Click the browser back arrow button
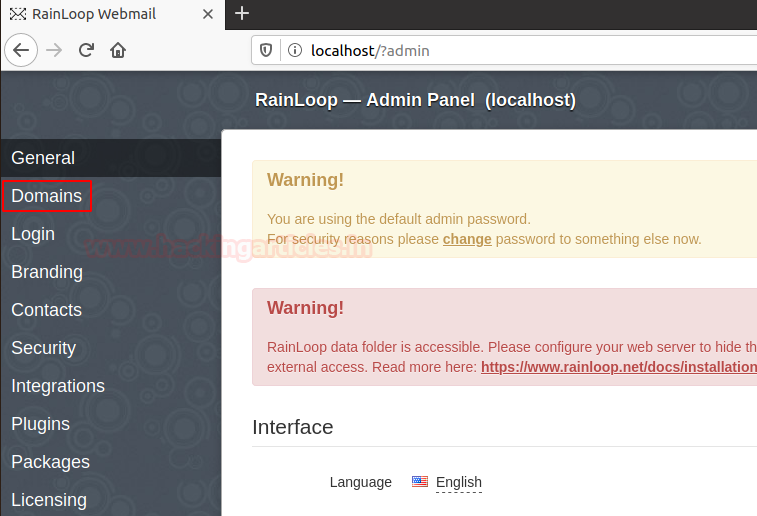 pyautogui.click(x=23, y=50)
